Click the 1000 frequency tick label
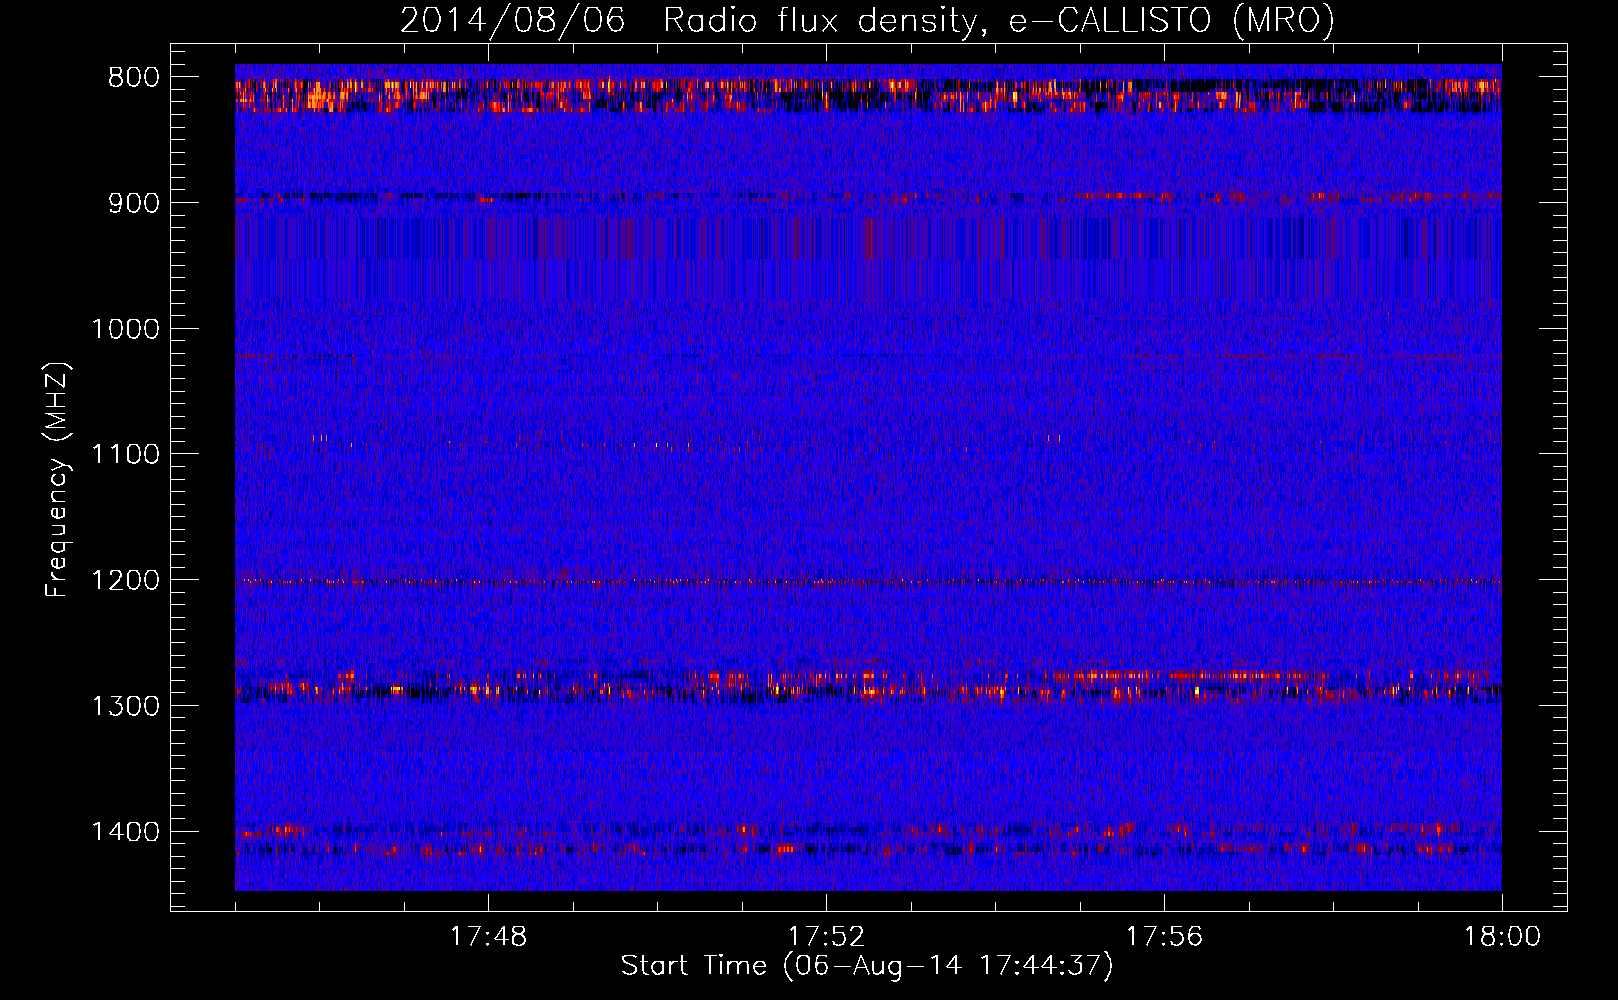The width and height of the screenshot is (1618, 1000). tap(125, 329)
